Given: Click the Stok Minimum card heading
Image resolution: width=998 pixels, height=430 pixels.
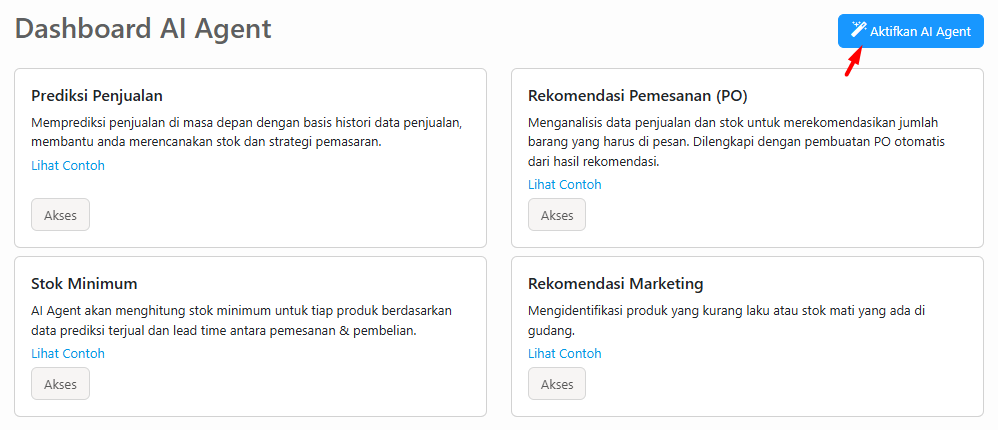Looking at the screenshot, I should pos(84,283).
